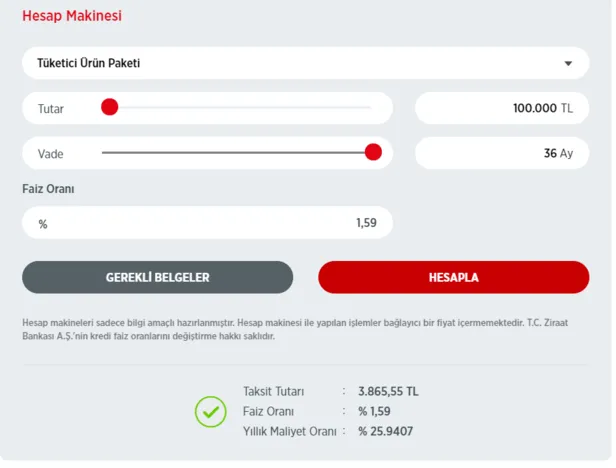Focus the 36 Ay term field
This screenshot has height=468, width=616.
pos(501,153)
